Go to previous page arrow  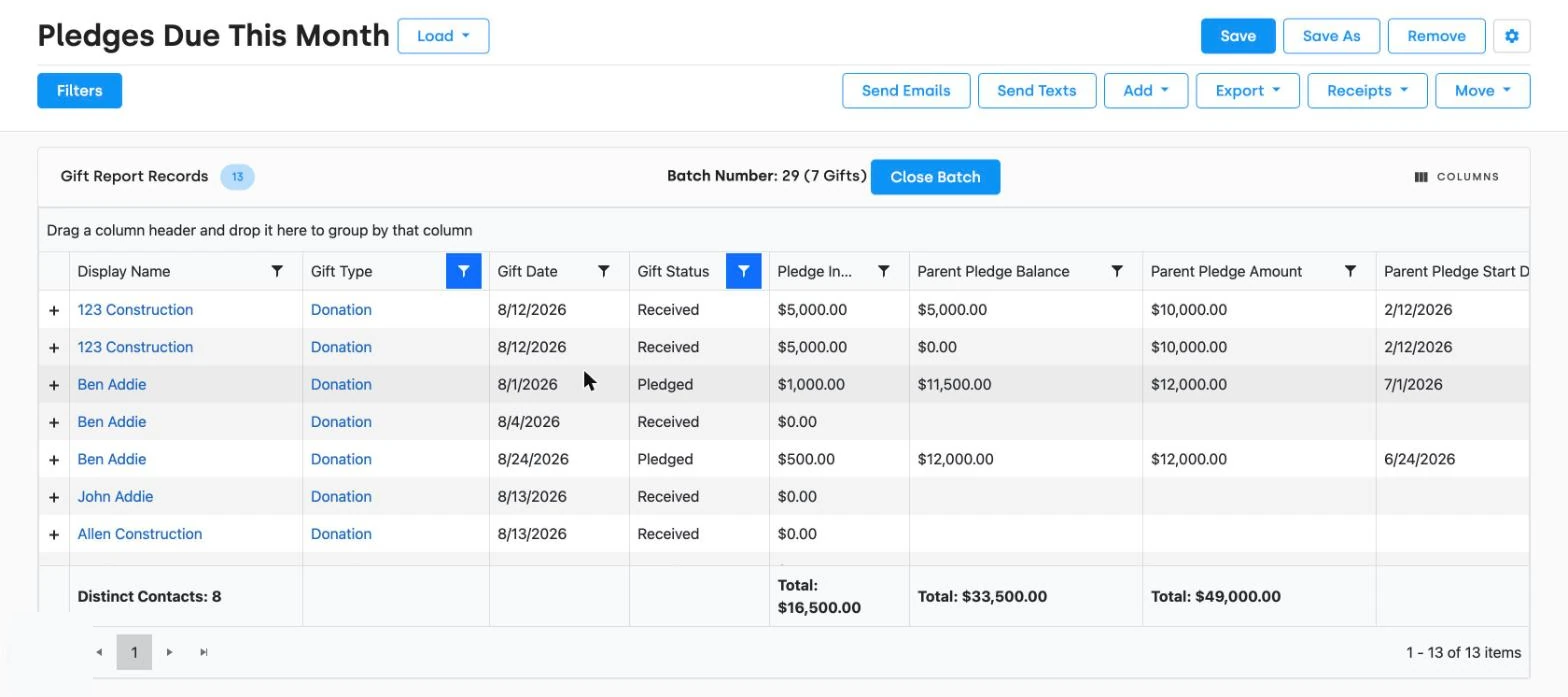[x=99, y=652]
